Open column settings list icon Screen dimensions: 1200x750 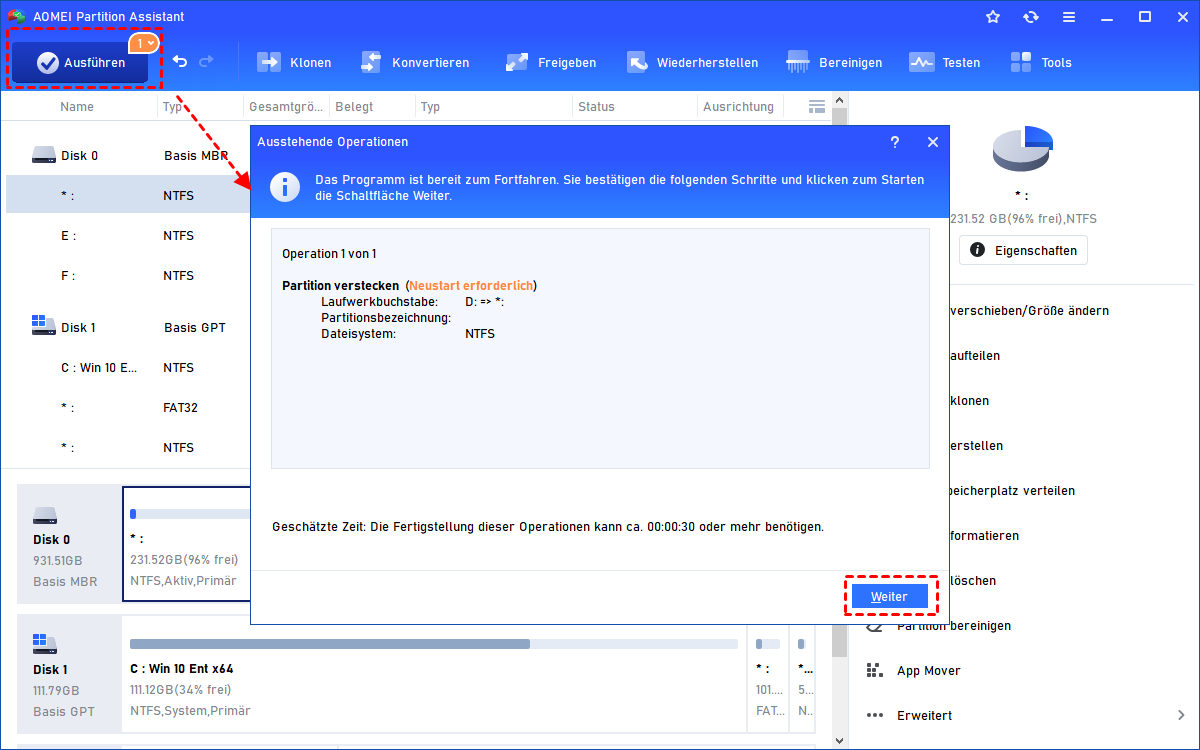(817, 106)
